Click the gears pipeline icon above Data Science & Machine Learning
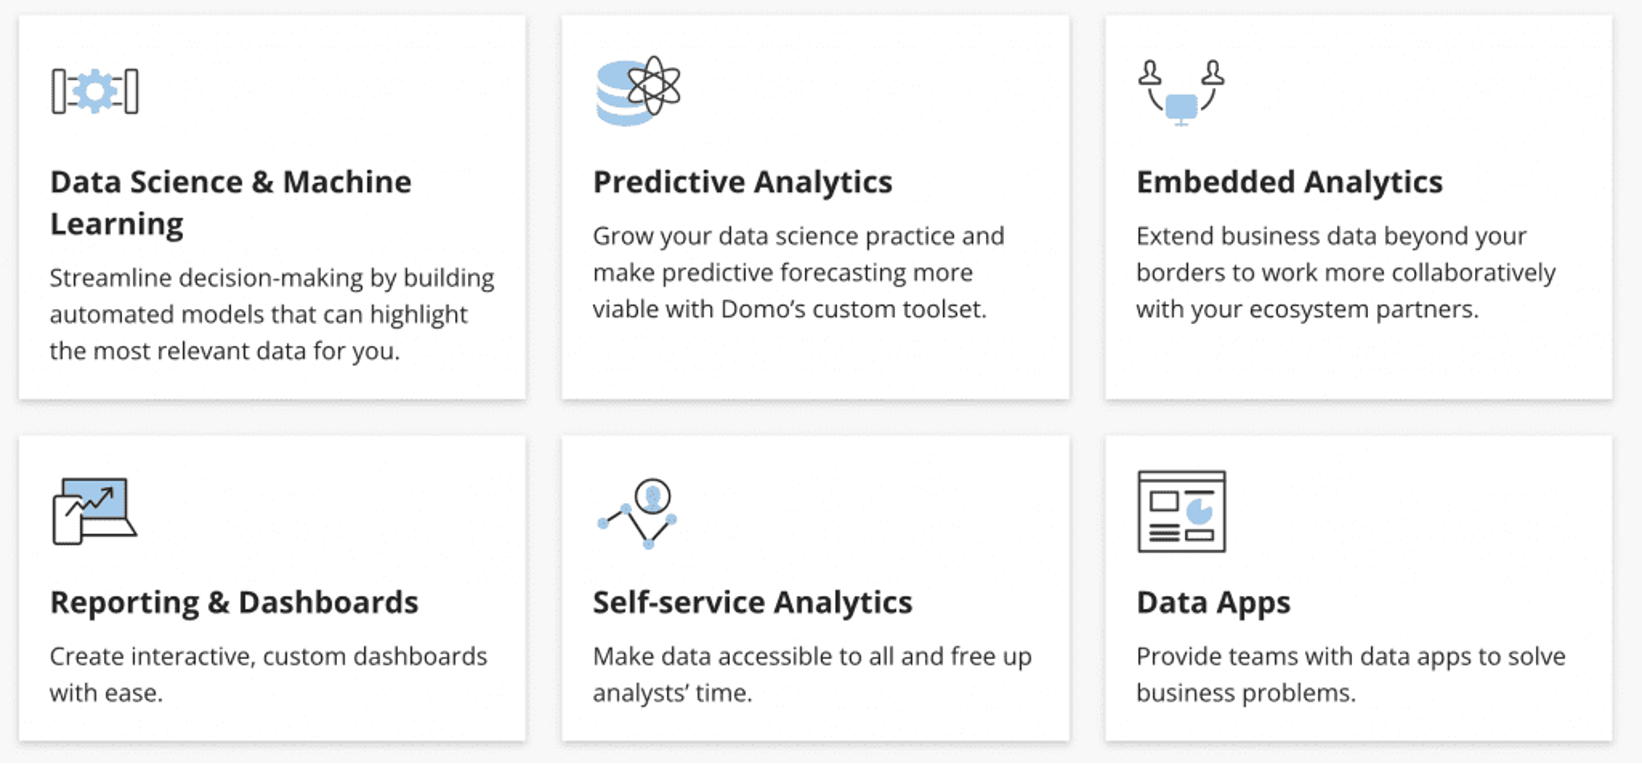 (96, 89)
